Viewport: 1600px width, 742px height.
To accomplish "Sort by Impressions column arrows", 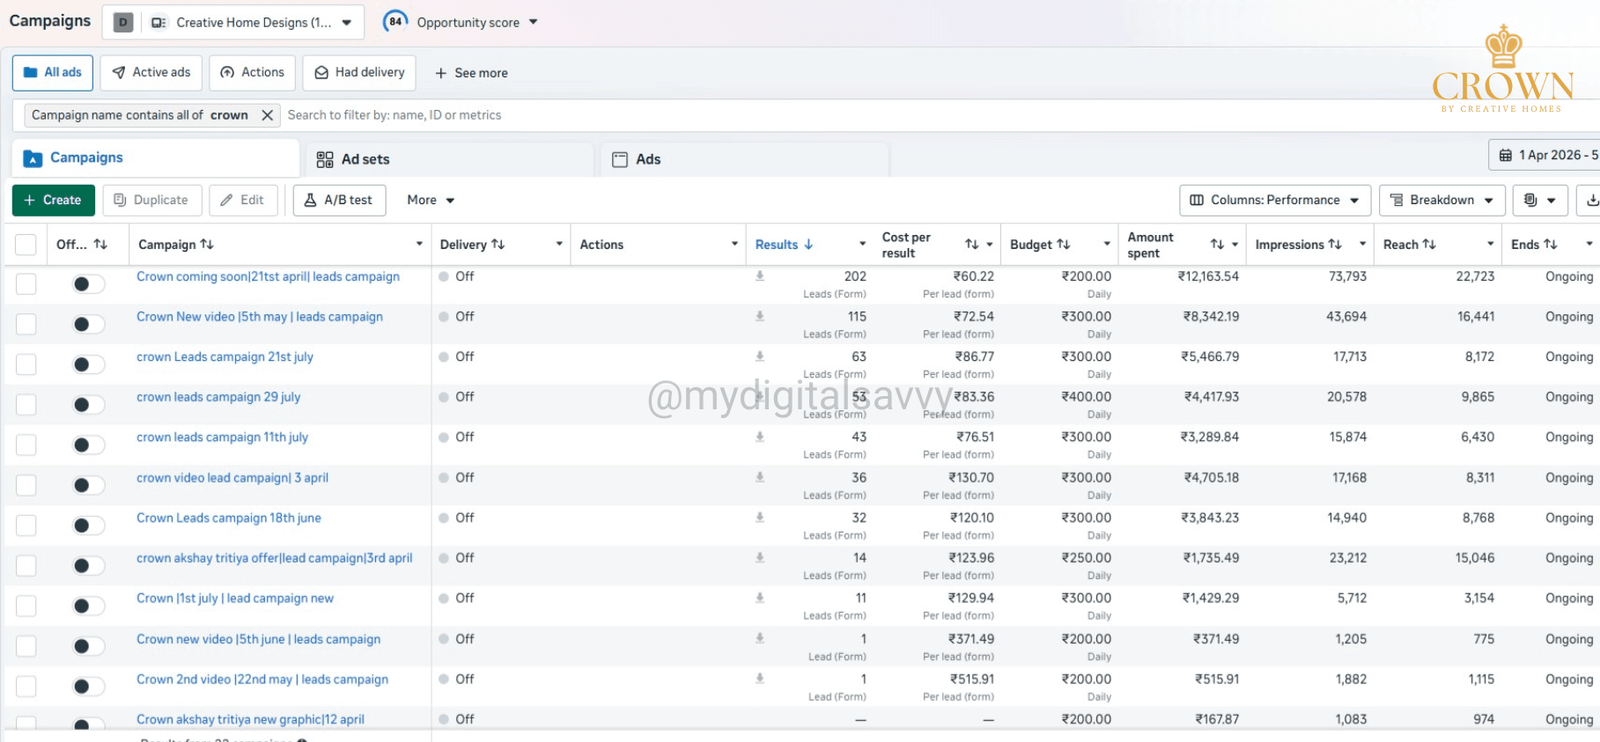I will (1335, 244).
